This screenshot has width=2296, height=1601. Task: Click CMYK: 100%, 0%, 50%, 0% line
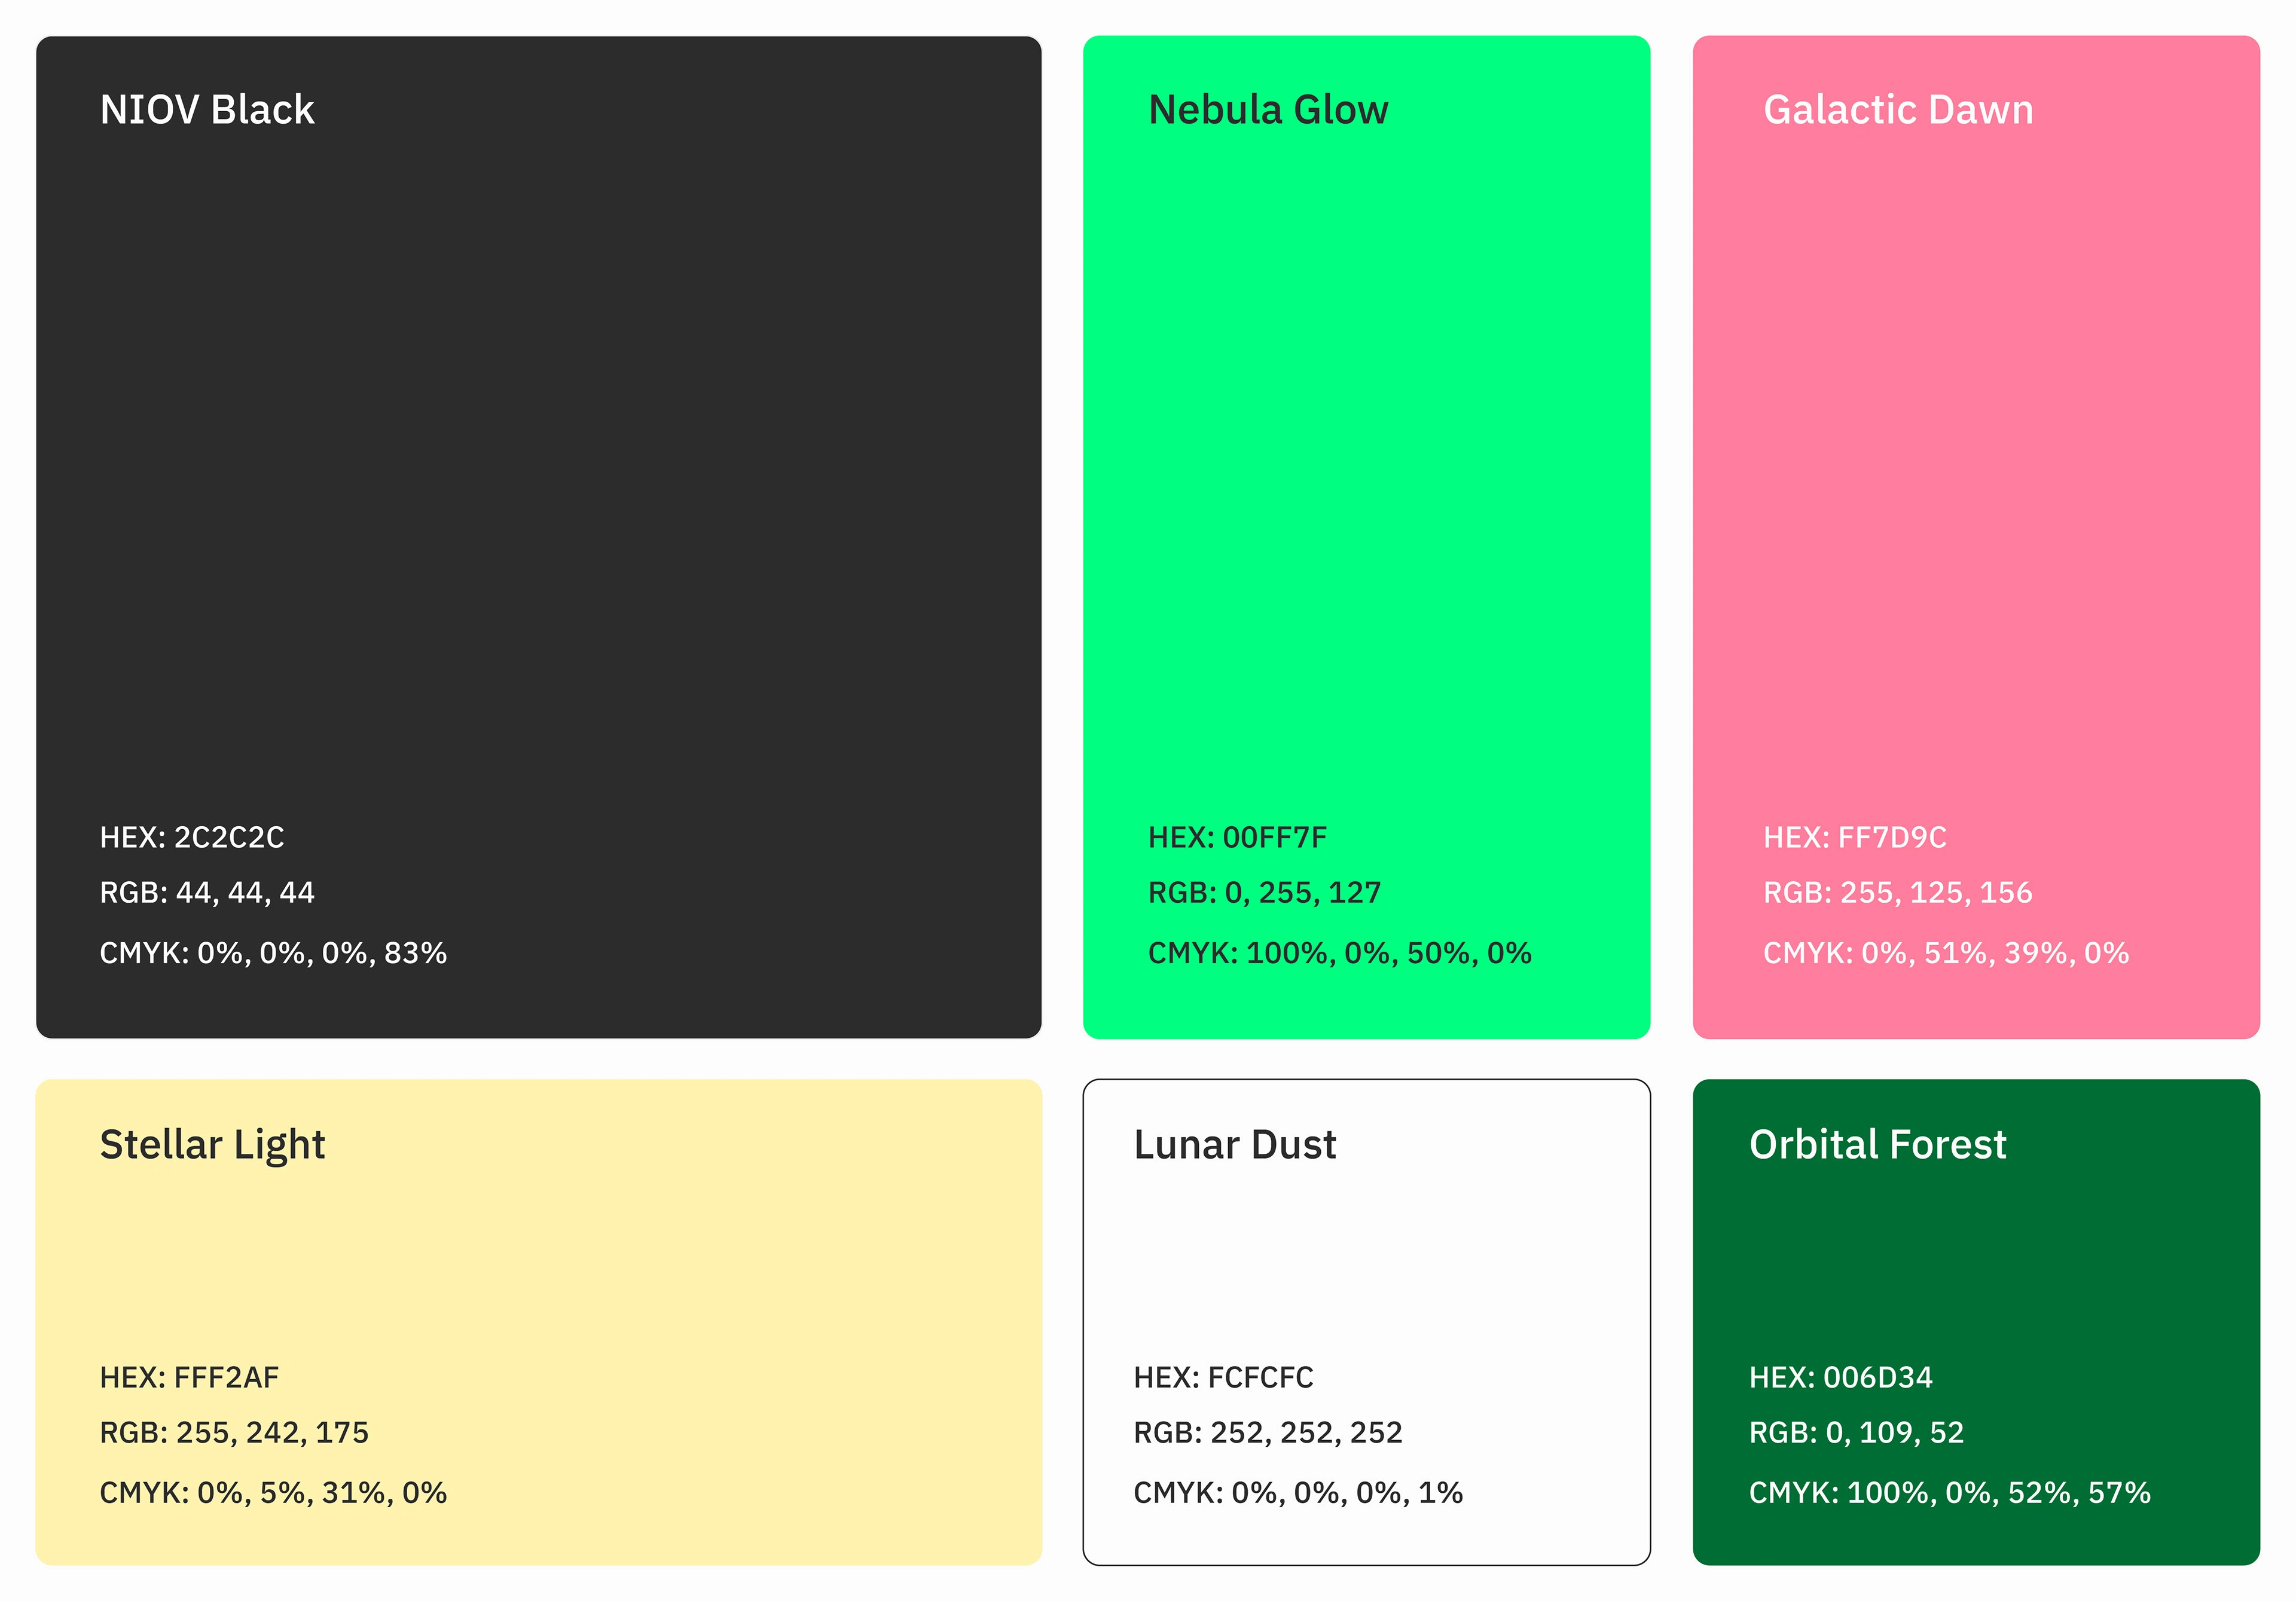(1339, 953)
